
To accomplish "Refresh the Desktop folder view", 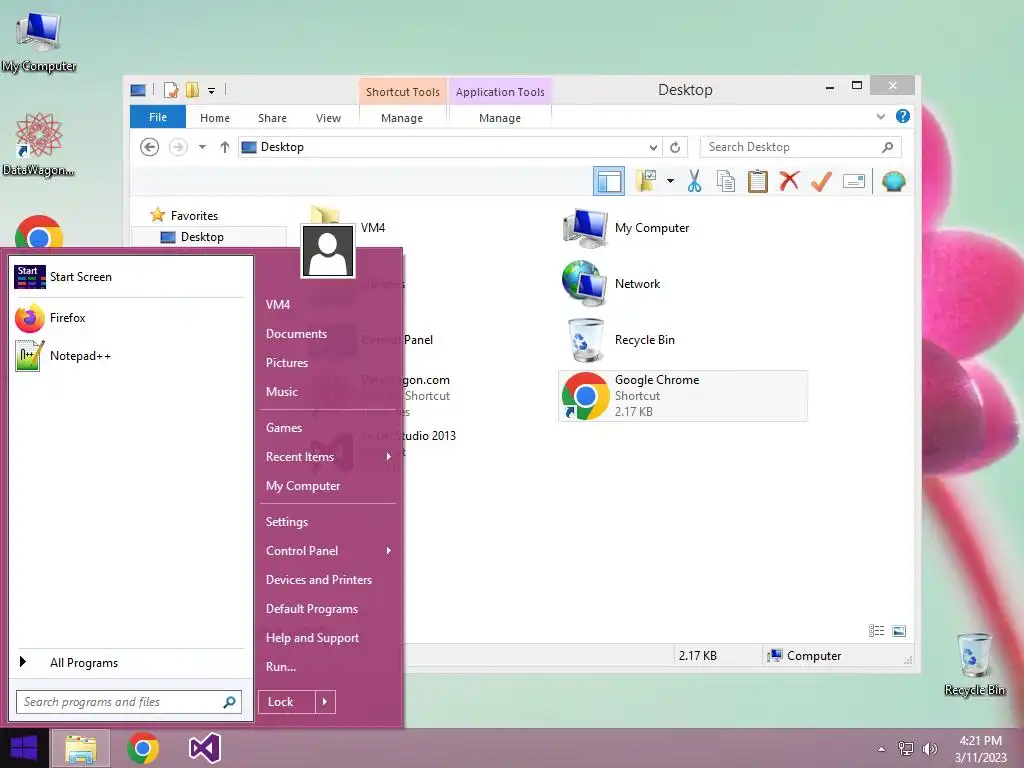I will pyautogui.click(x=675, y=147).
